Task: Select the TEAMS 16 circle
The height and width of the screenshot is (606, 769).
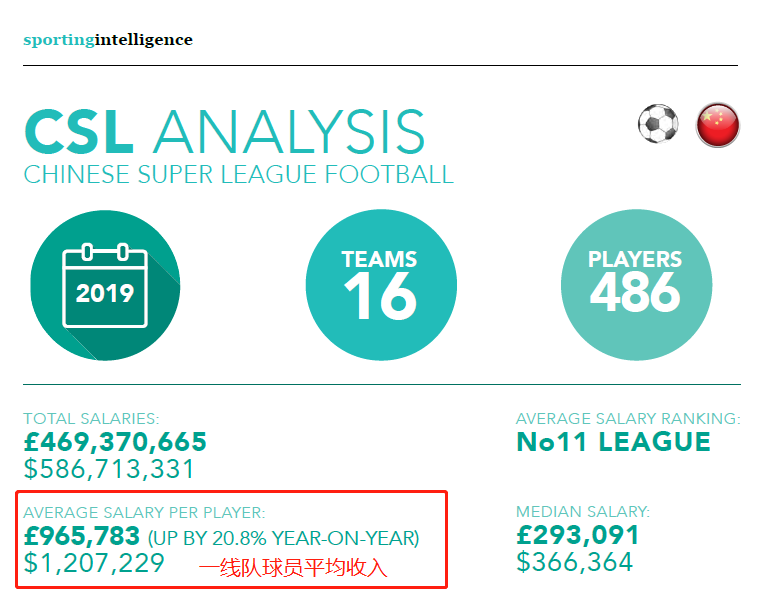Action: [x=381, y=285]
